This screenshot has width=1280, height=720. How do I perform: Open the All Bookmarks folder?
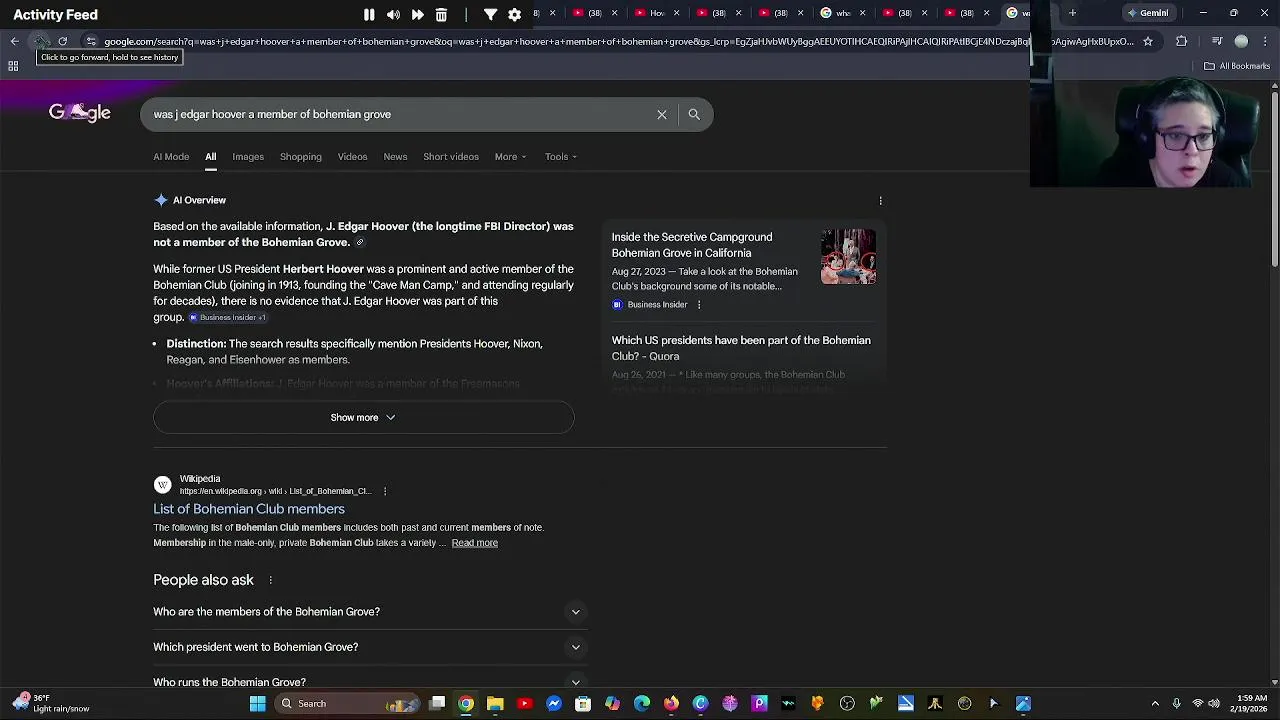tap(1237, 66)
